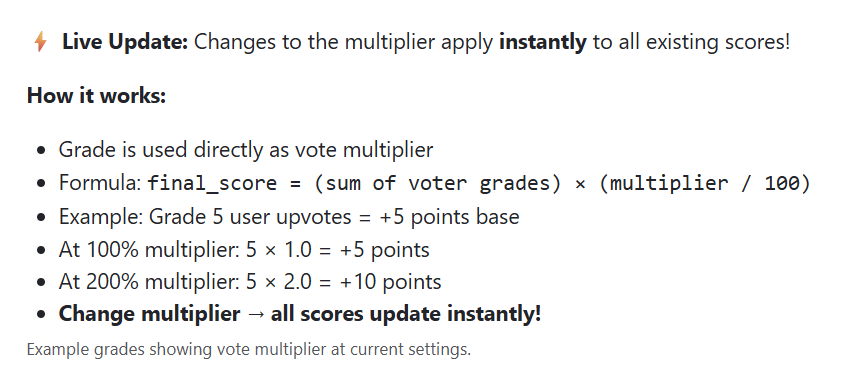Click the bold "Live Update:" label

pos(125,42)
